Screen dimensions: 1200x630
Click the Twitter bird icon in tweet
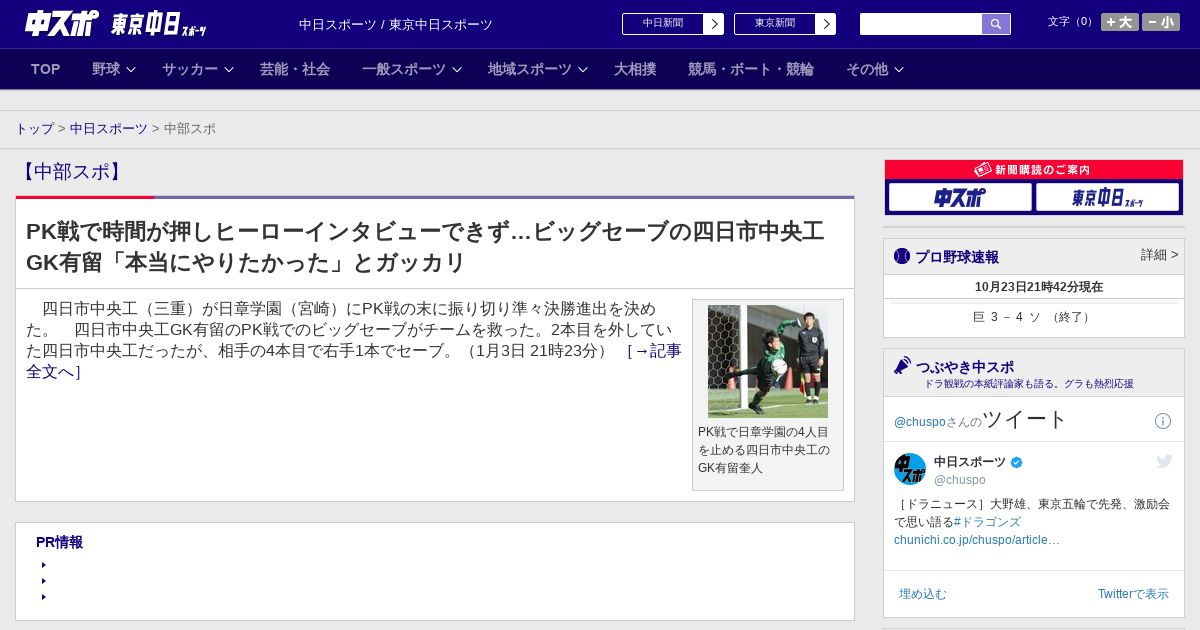click(1164, 461)
